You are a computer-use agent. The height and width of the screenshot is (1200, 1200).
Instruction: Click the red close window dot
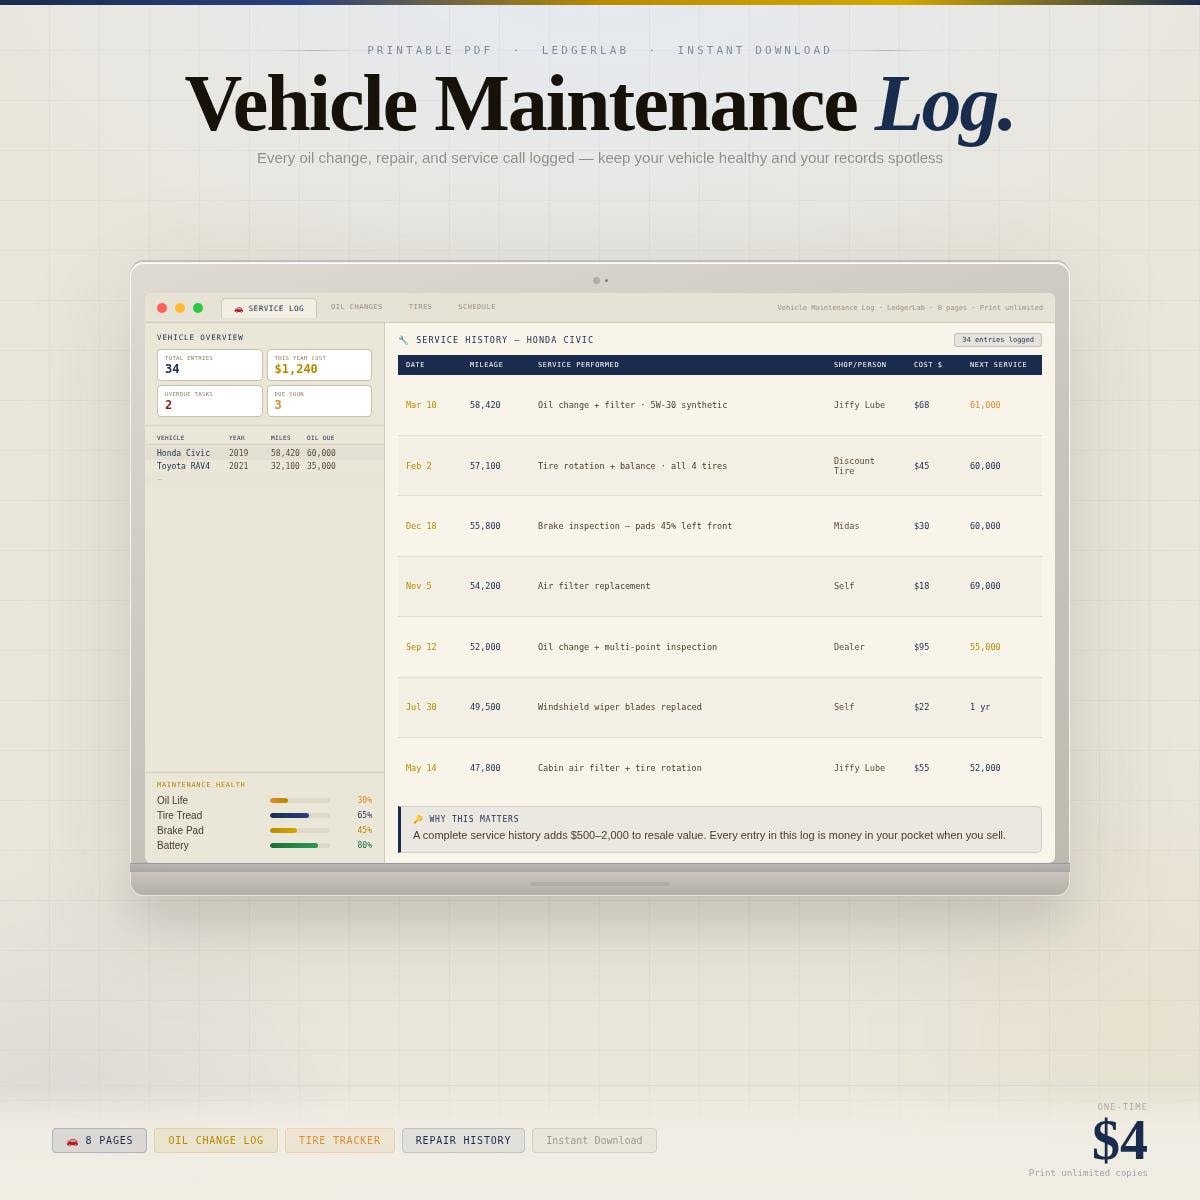162,308
